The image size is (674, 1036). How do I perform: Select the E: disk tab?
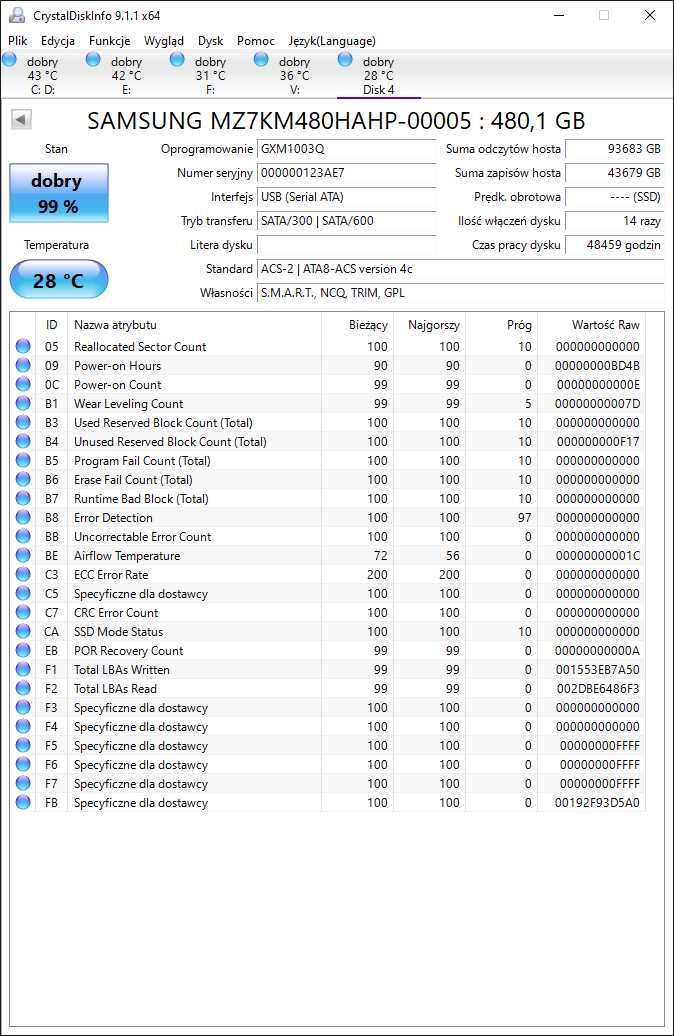[126, 75]
